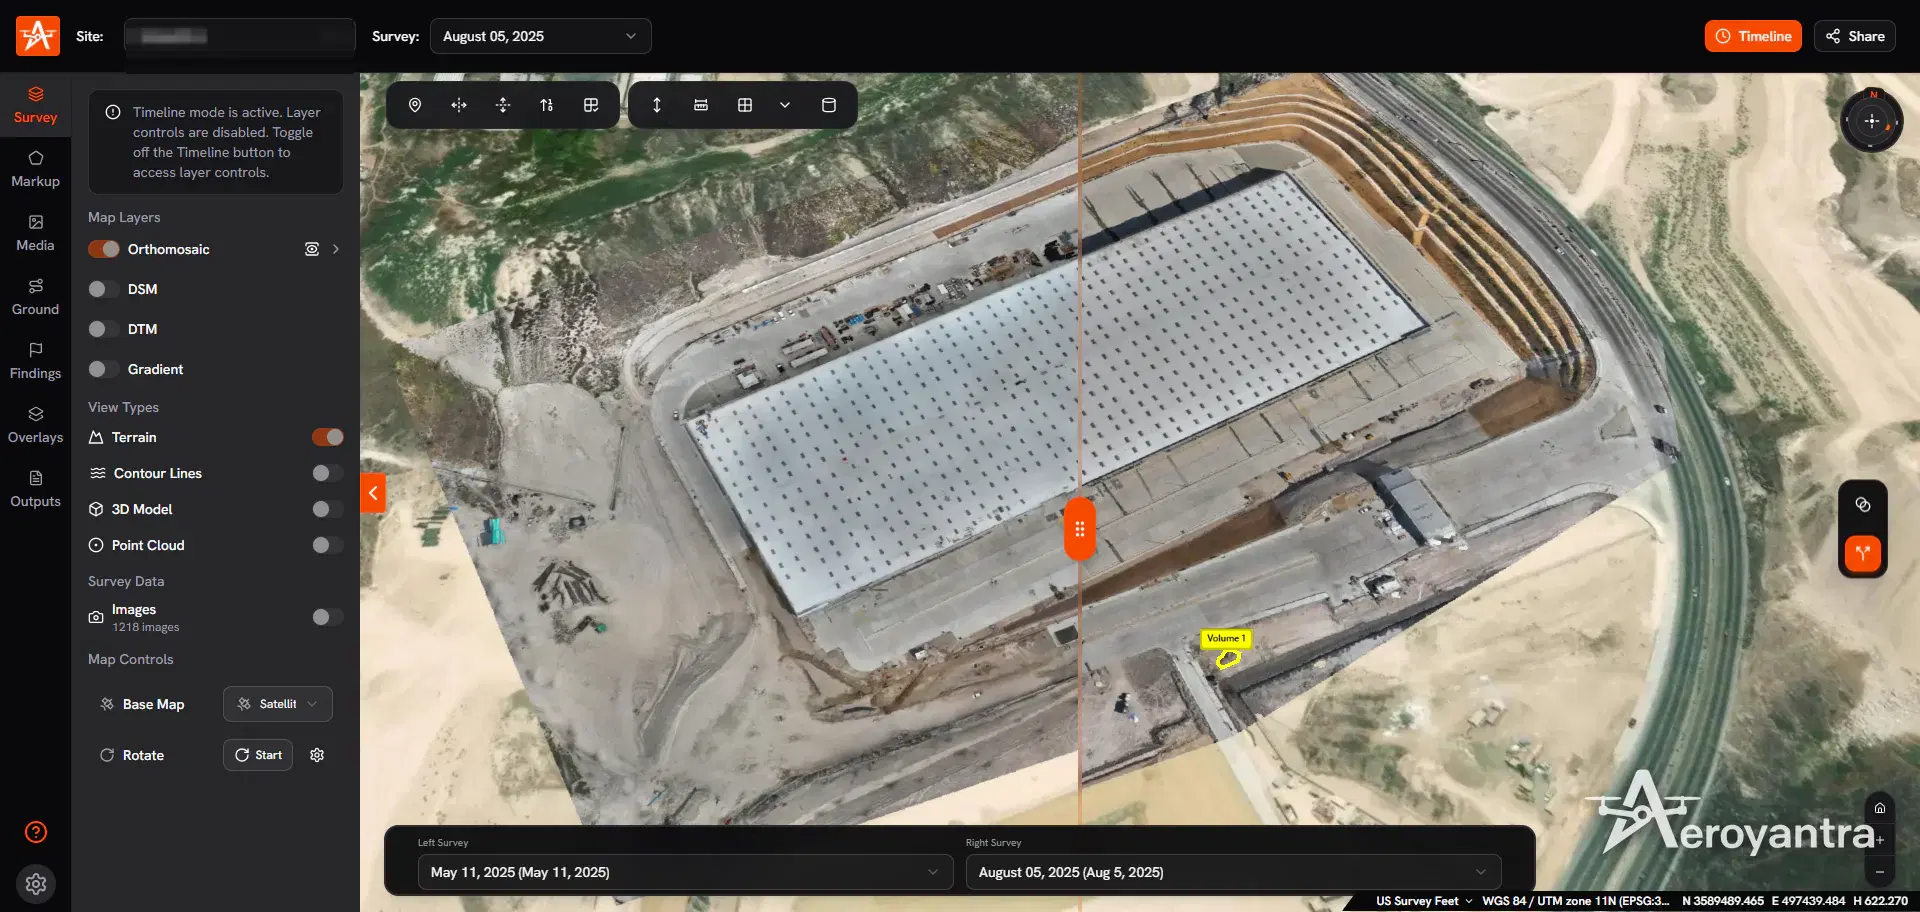Open the Outputs sidebar tab
This screenshot has width=1920, height=912.
point(35,489)
